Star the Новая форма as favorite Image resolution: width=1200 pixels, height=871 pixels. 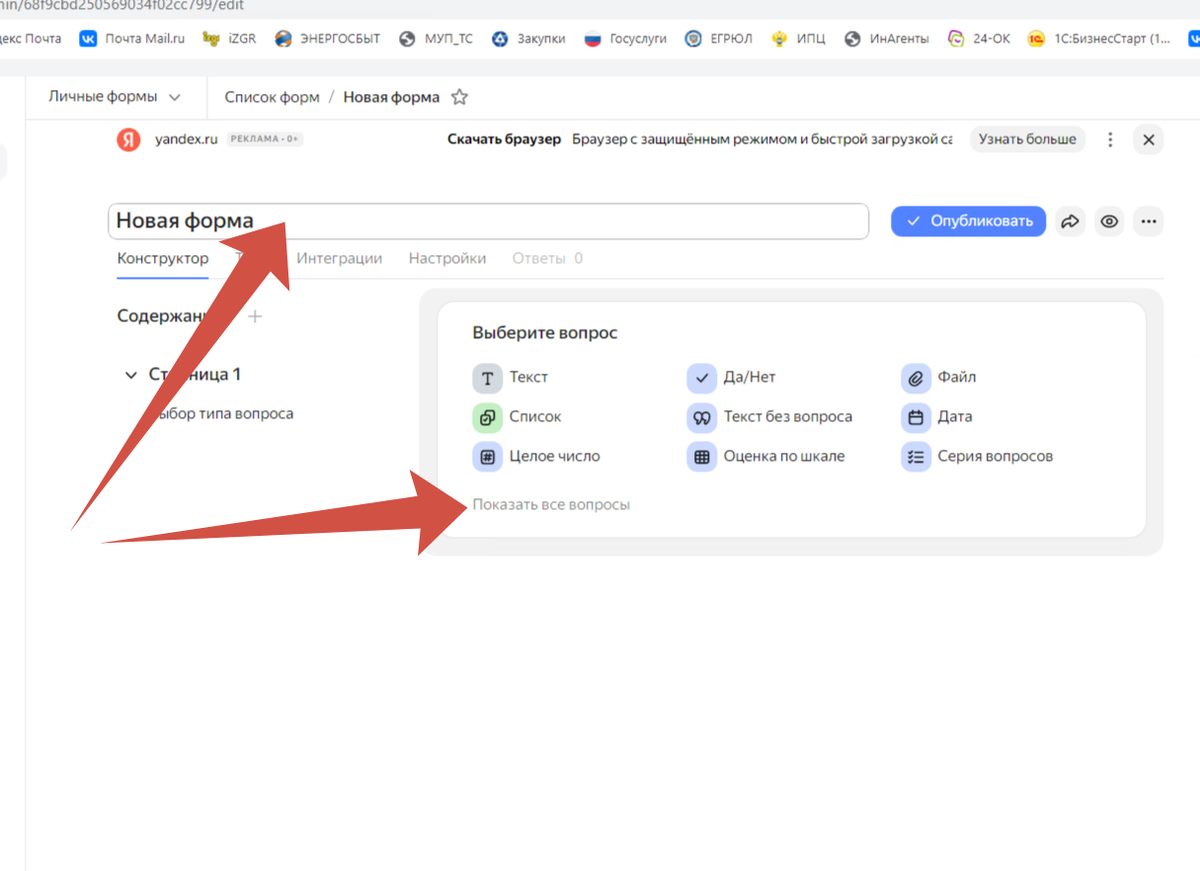click(459, 97)
